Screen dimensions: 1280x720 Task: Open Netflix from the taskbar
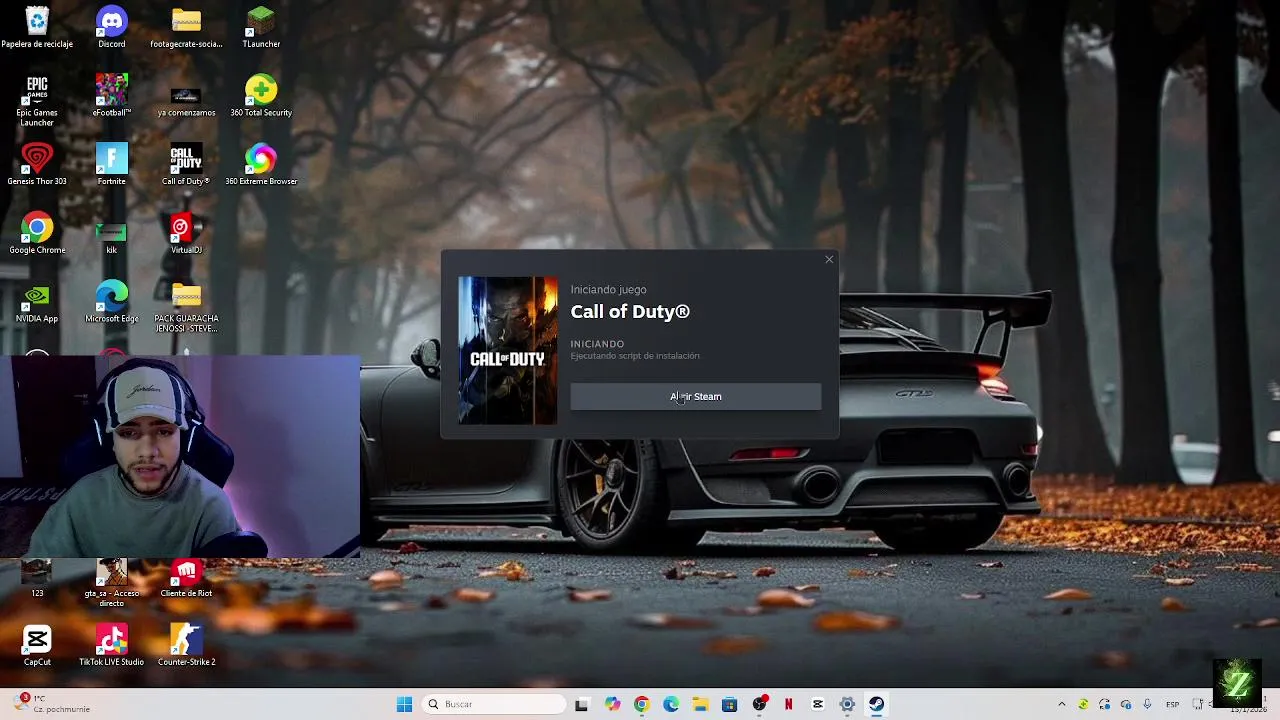point(788,704)
